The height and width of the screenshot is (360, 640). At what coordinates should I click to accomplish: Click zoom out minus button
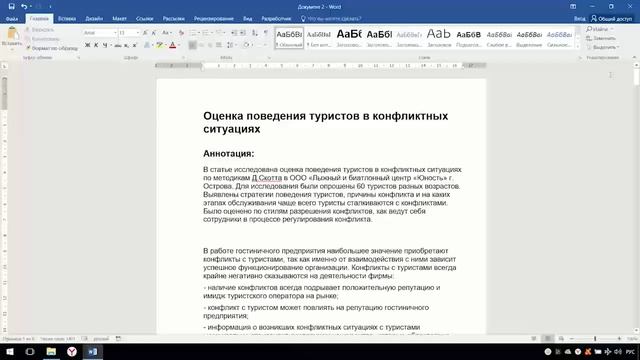(x=572, y=338)
